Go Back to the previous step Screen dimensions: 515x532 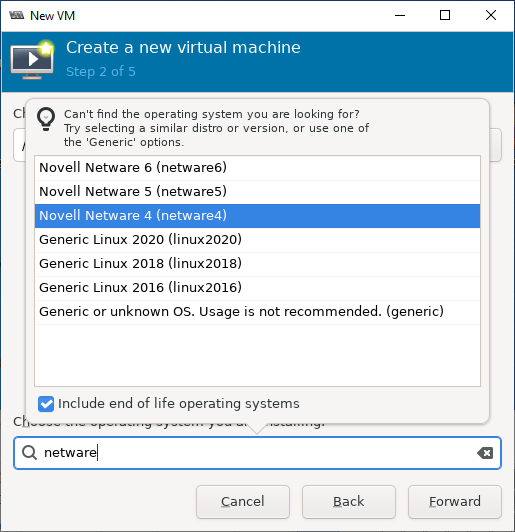click(x=349, y=502)
